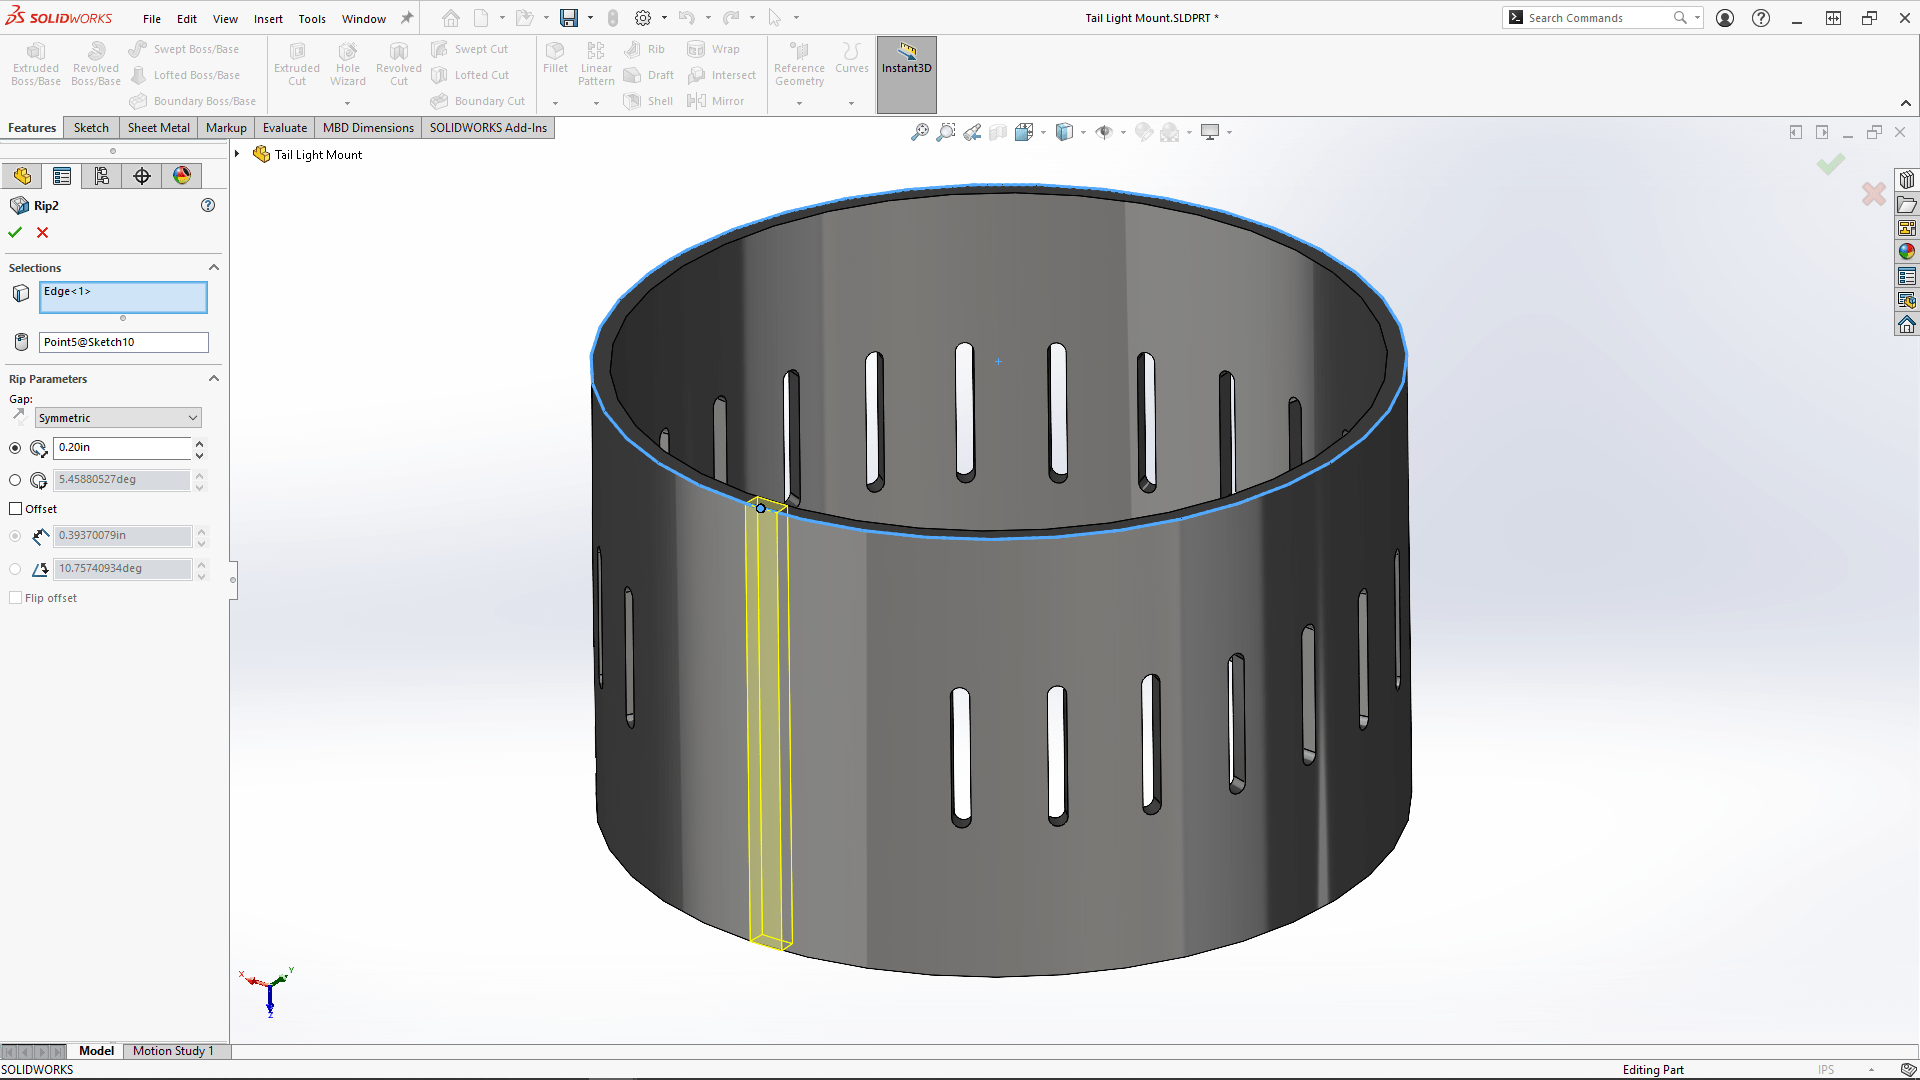Viewport: 1920px width, 1080px height.
Task: Collapse the Selections group
Action: click(x=213, y=267)
